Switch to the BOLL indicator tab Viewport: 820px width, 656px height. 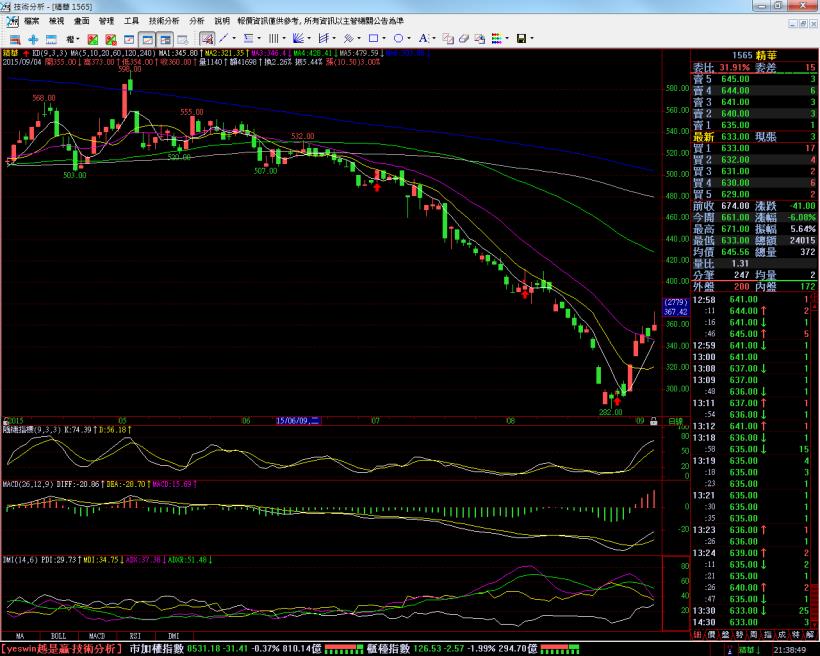click(58, 635)
